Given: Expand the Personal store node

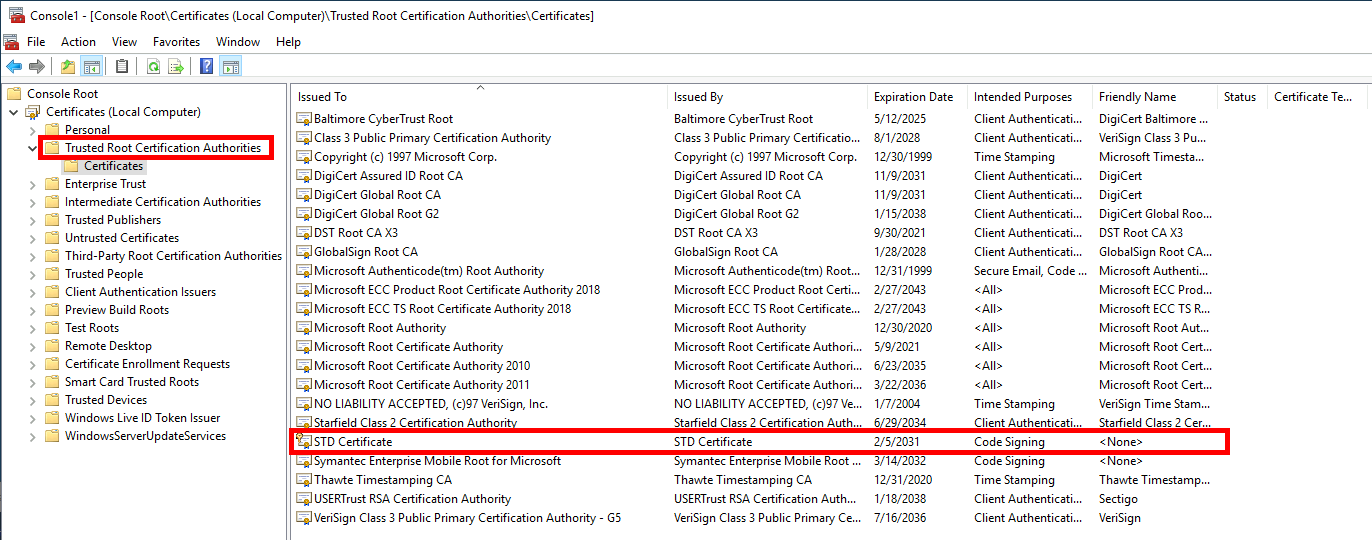Looking at the screenshot, I should click(32, 130).
